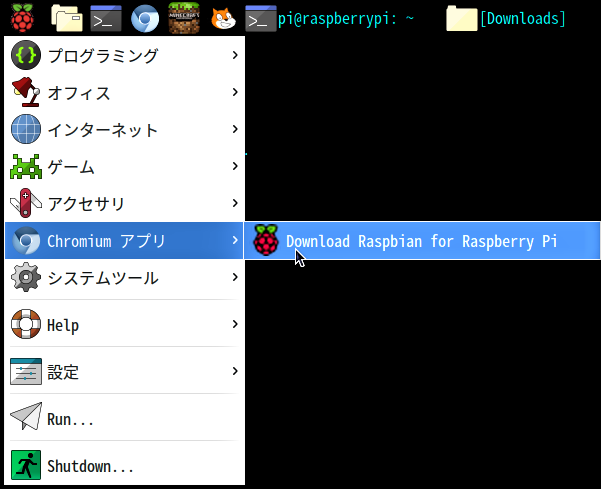
Task: Start Minecraft Pi from the panel
Action: click(184, 18)
